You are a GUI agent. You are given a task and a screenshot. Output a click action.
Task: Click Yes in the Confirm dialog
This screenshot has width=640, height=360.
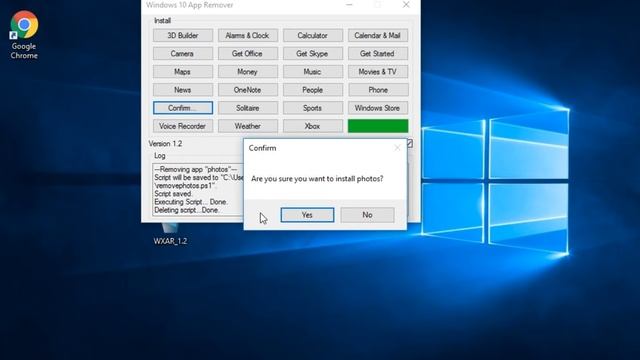[x=307, y=215]
